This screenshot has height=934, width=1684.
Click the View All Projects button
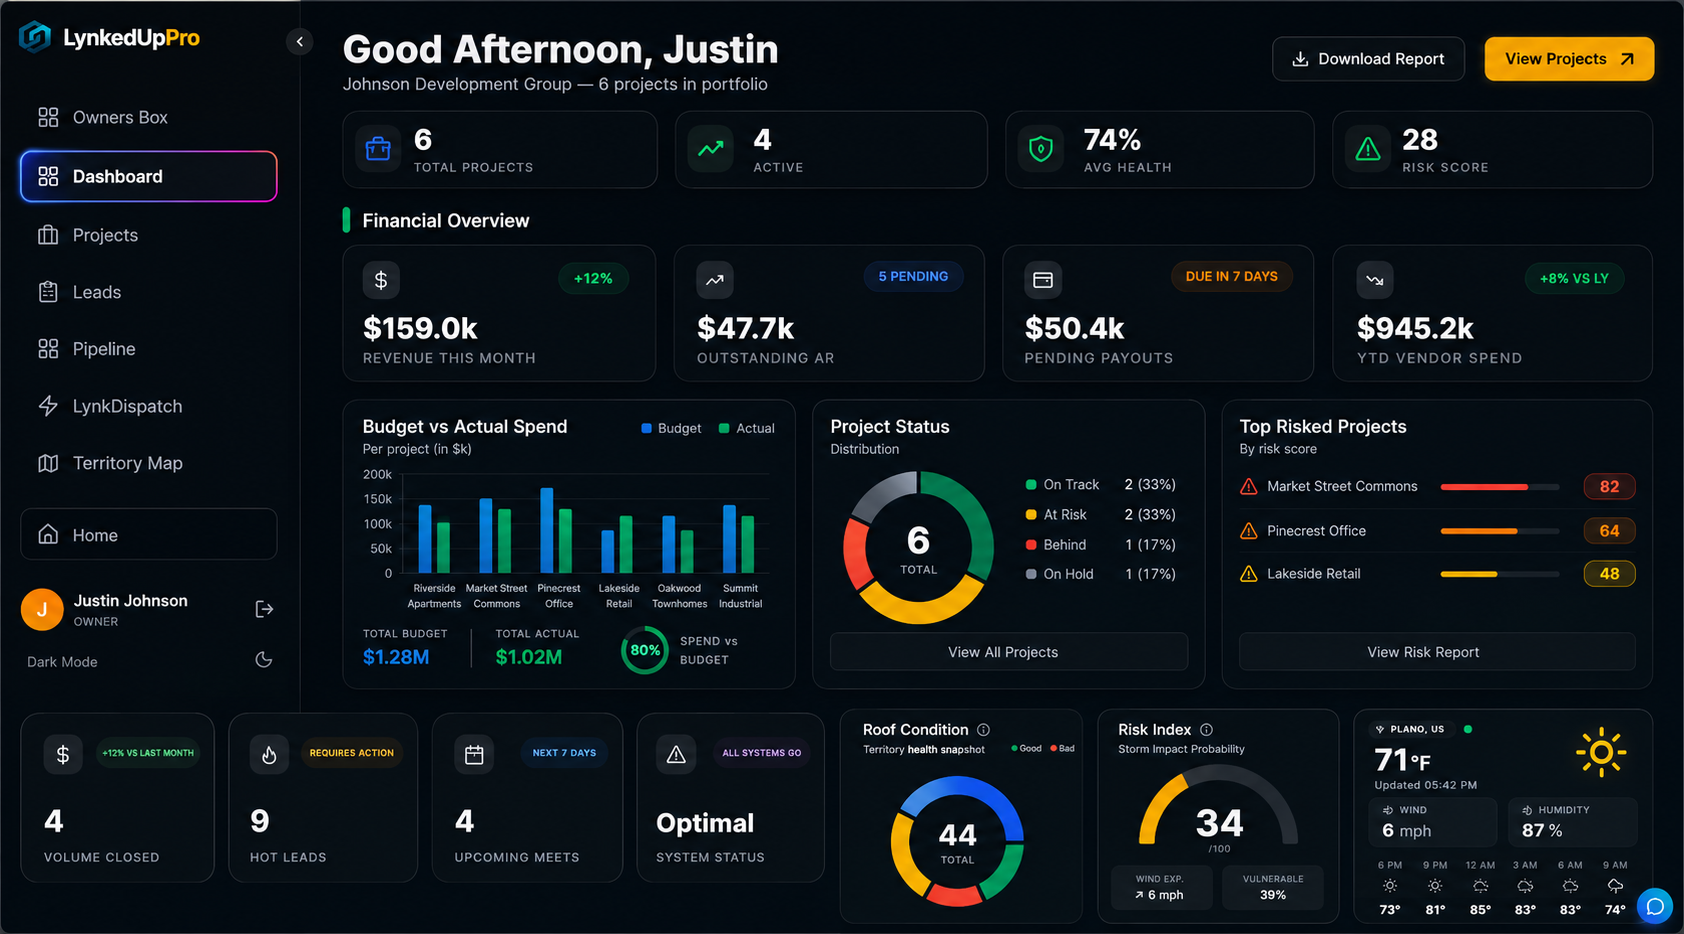point(1009,651)
